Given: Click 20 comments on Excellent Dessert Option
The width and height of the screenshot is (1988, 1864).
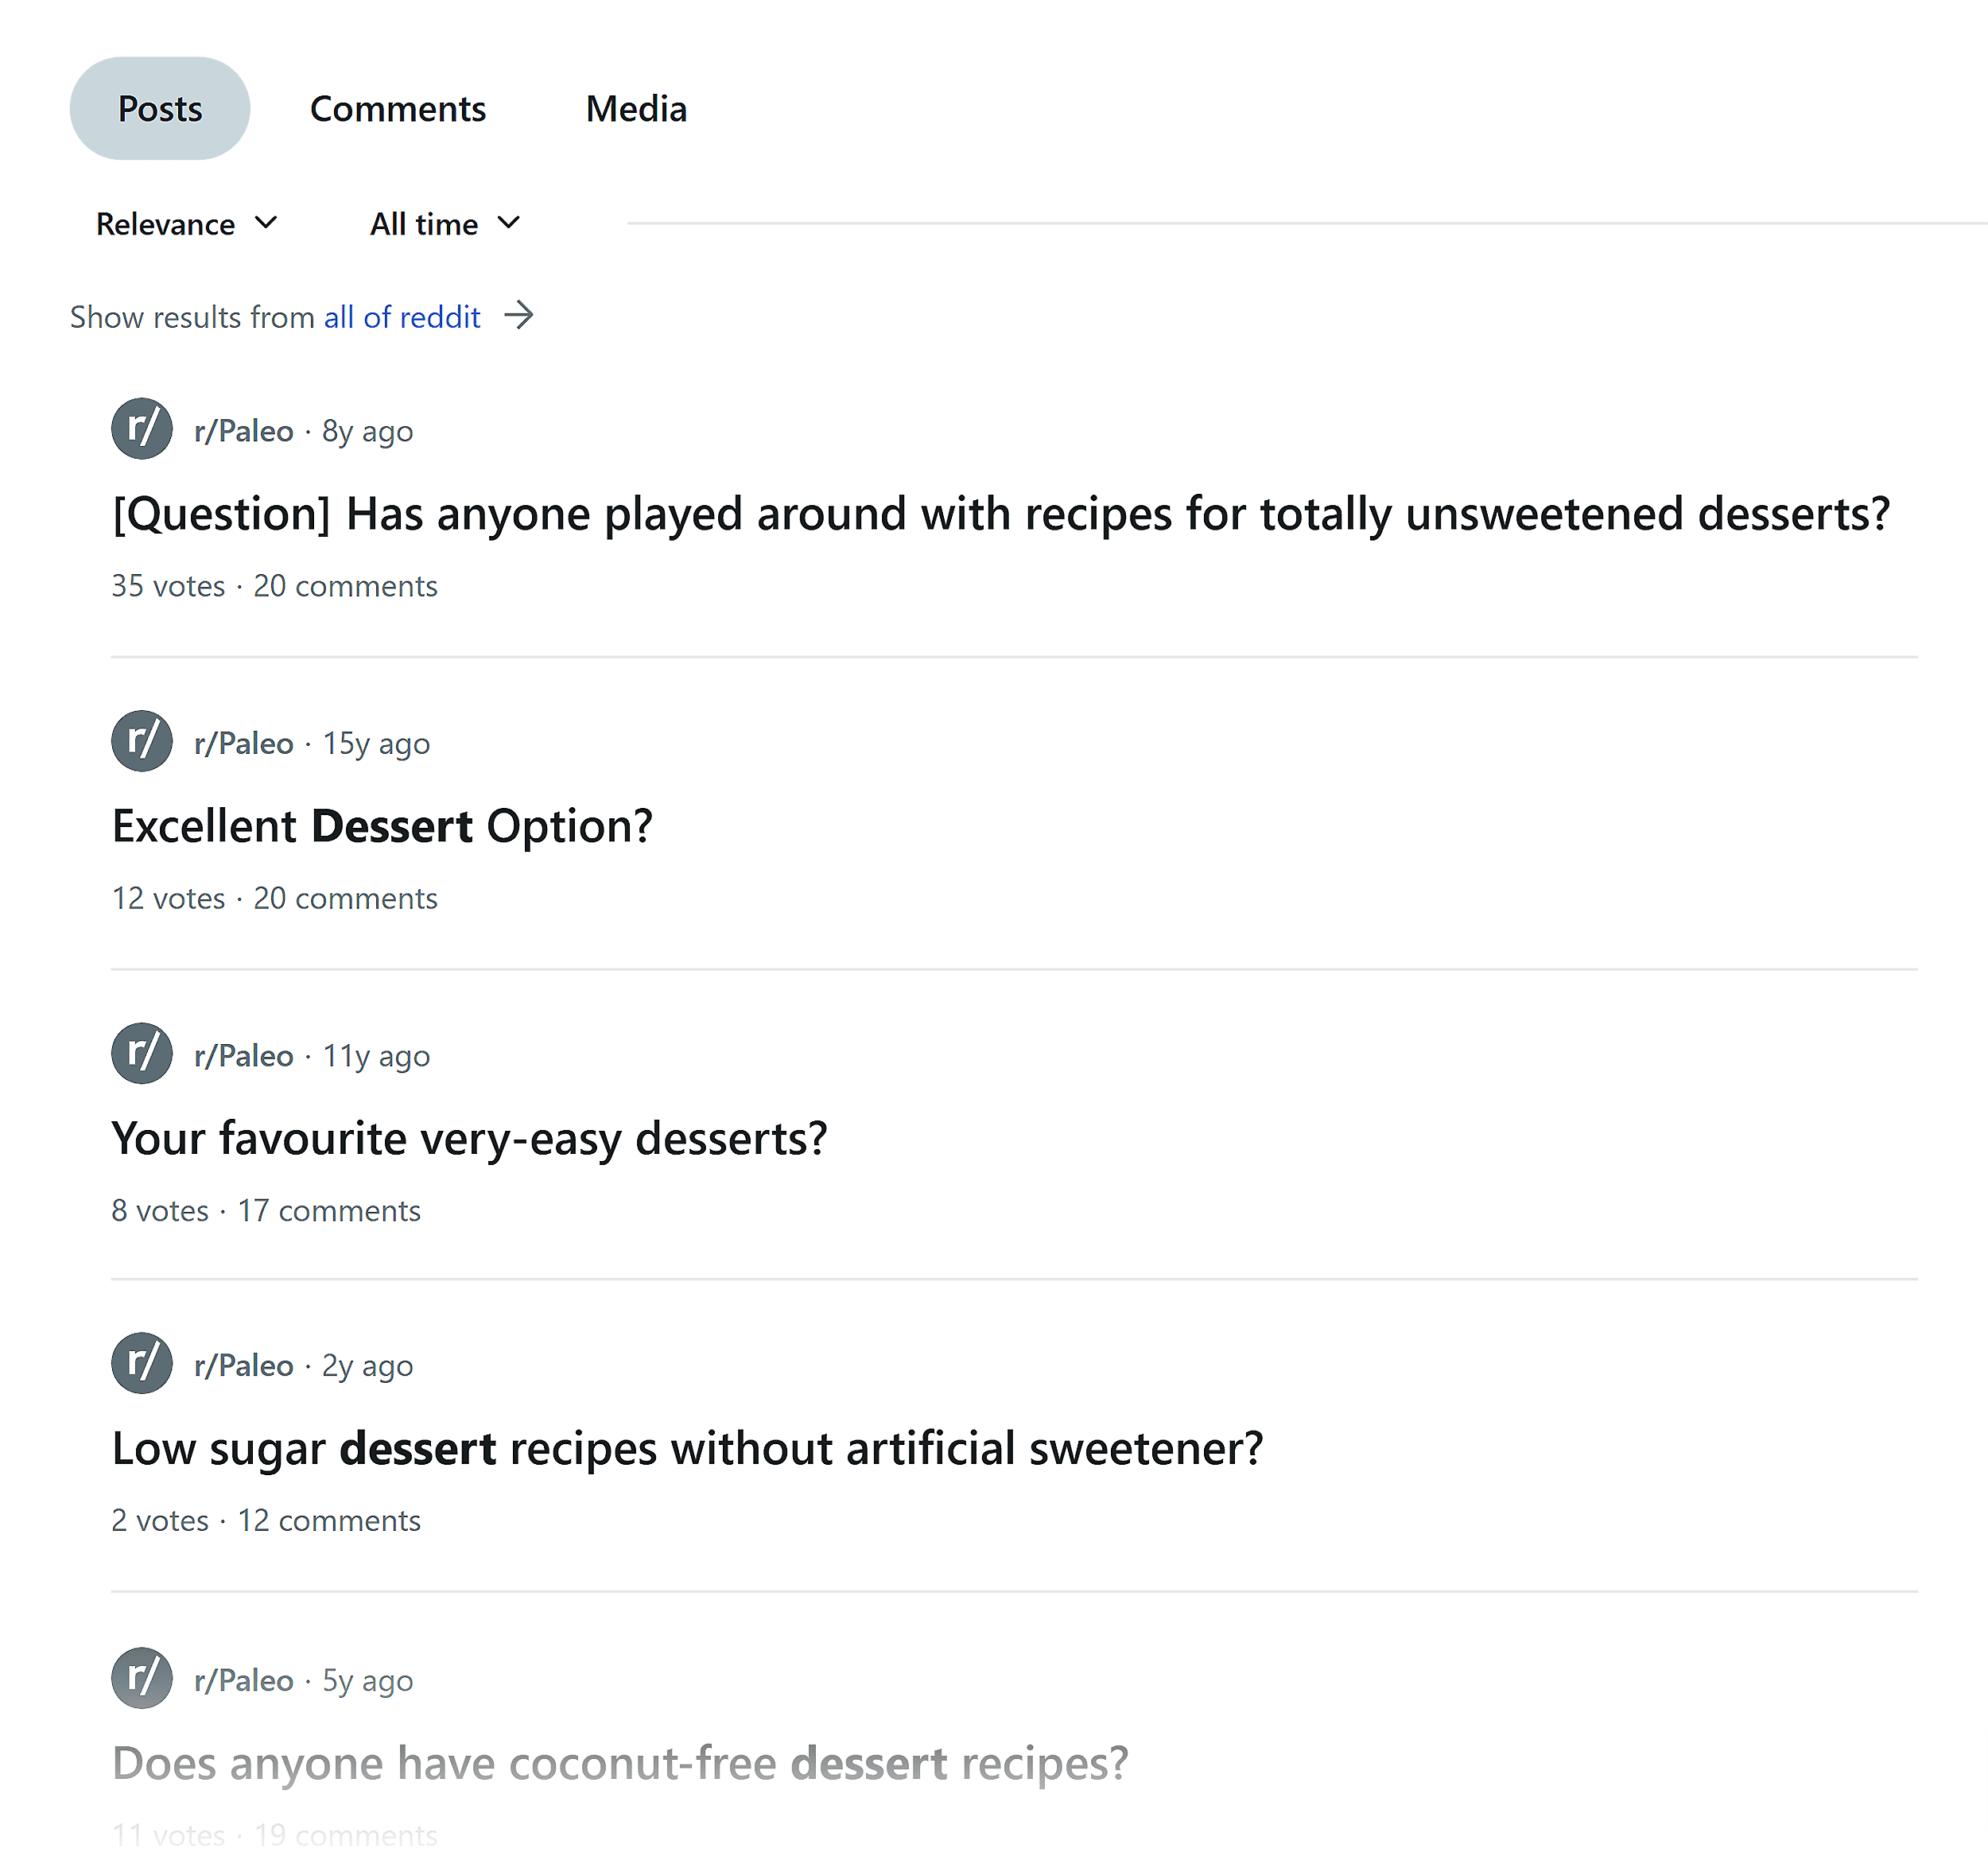Looking at the screenshot, I should click(344, 898).
